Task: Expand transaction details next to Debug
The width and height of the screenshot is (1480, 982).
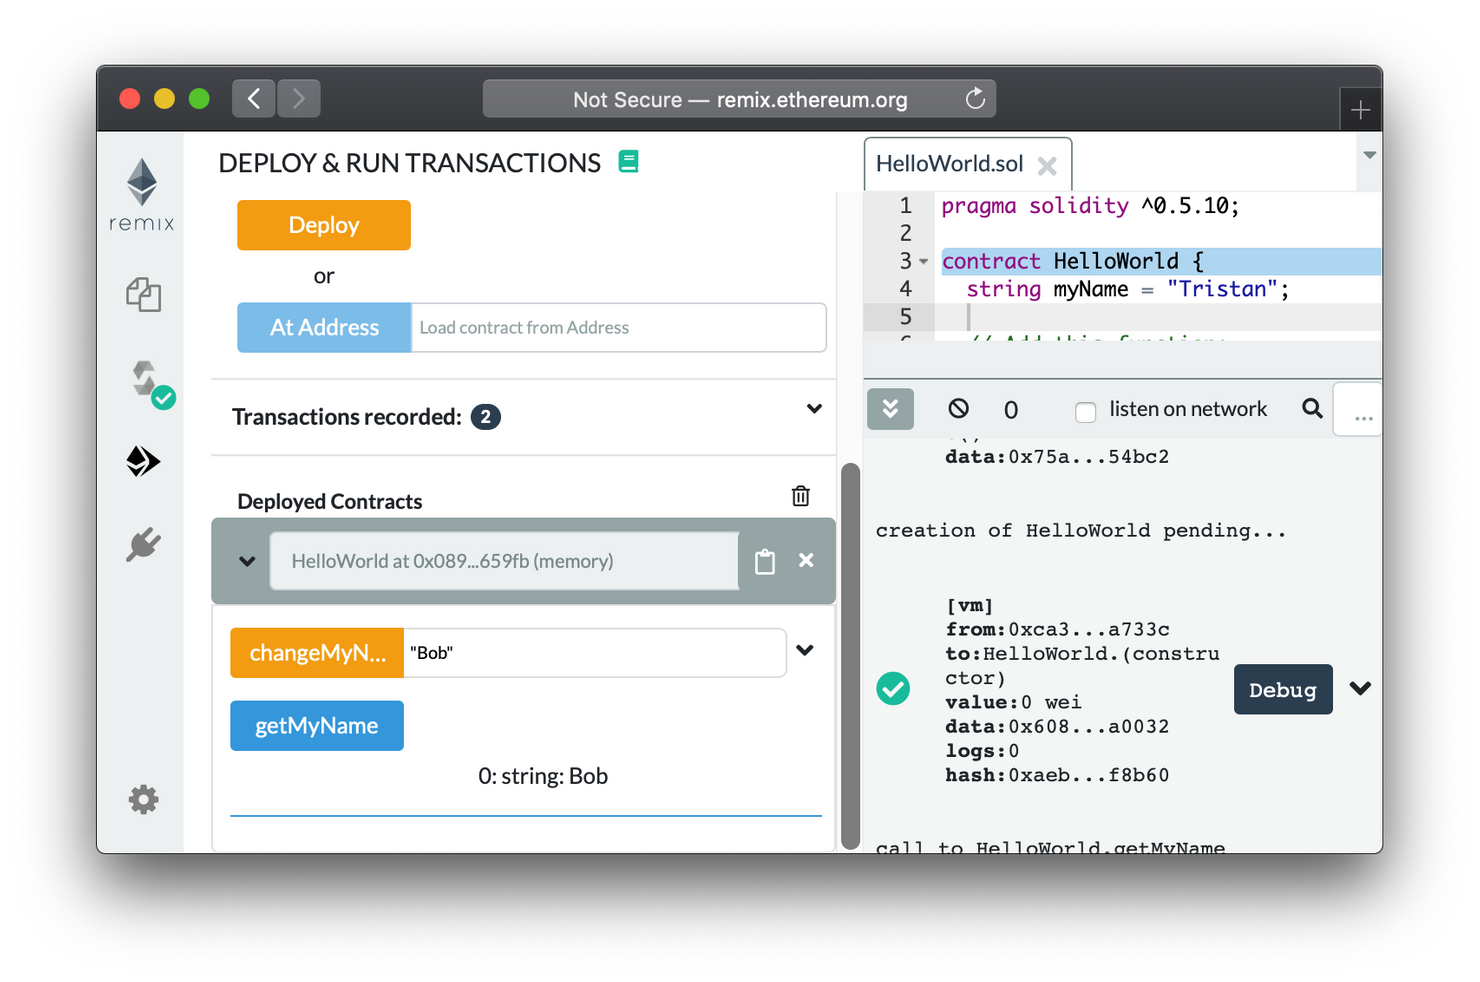Action: click(1359, 689)
